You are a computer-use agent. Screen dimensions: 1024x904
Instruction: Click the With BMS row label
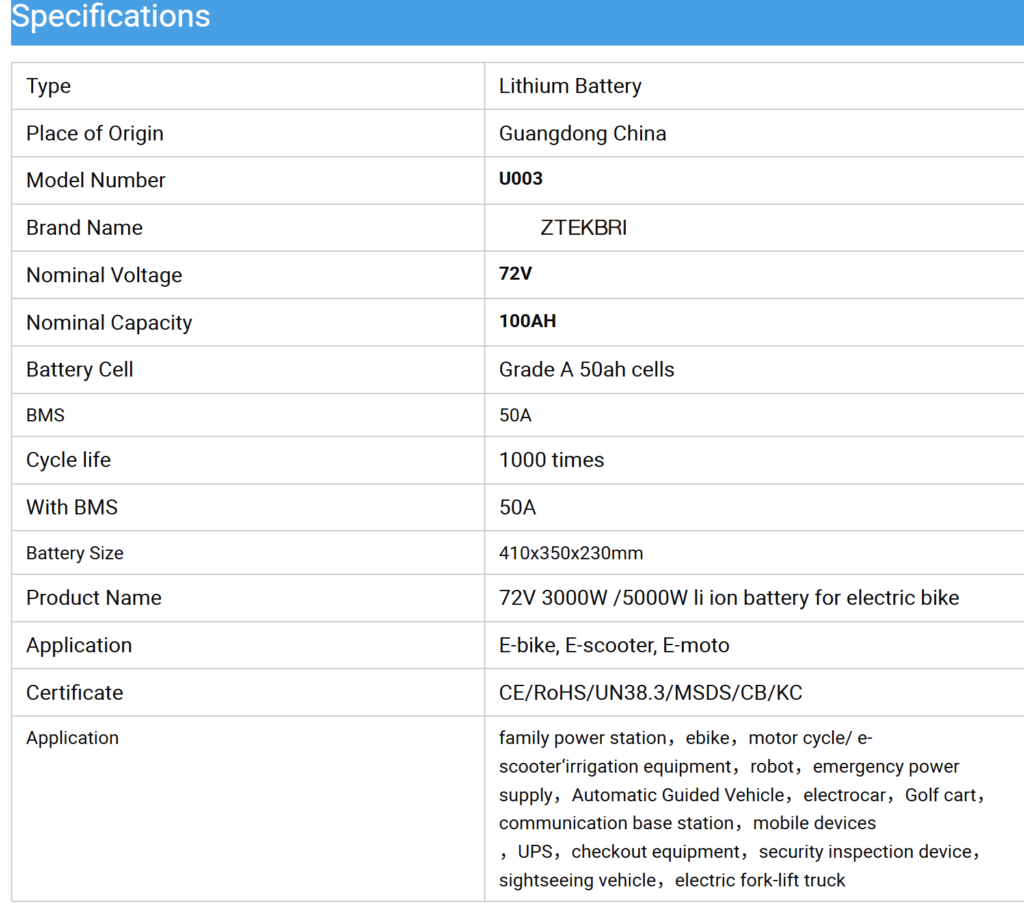point(72,507)
